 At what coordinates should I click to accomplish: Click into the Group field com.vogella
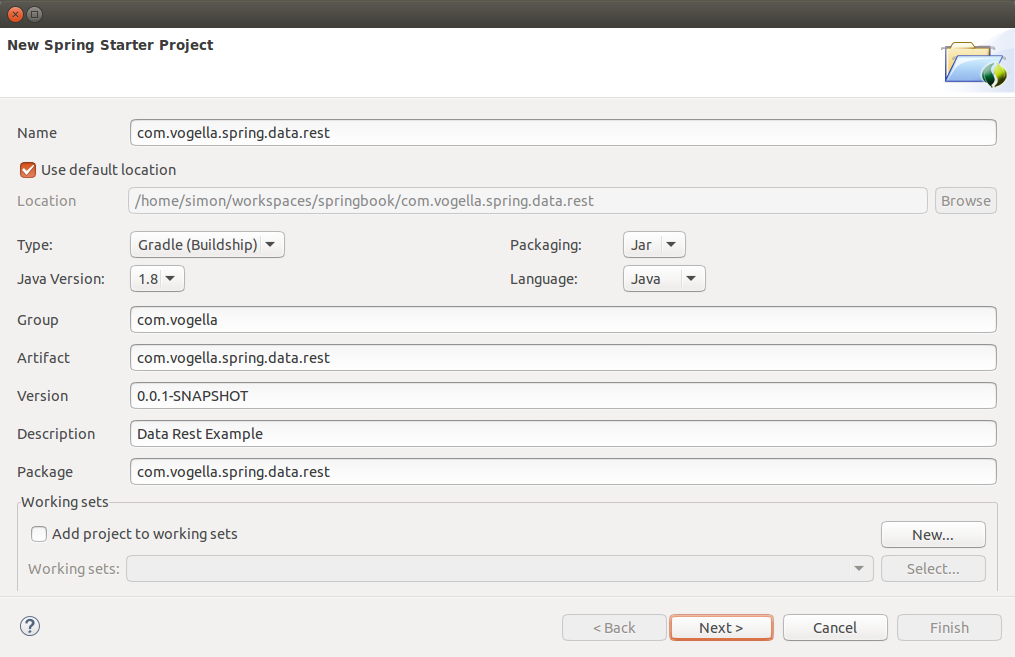[x=562, y=320]
